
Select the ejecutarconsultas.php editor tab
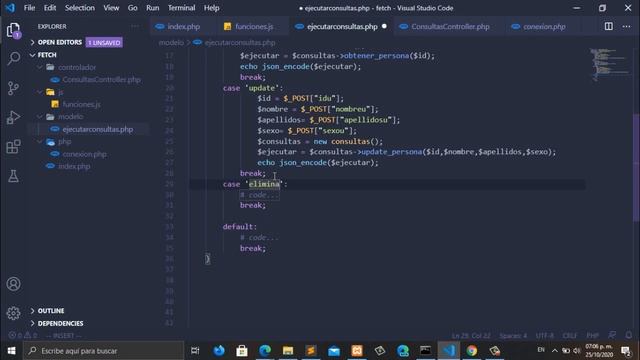point(342,27)
